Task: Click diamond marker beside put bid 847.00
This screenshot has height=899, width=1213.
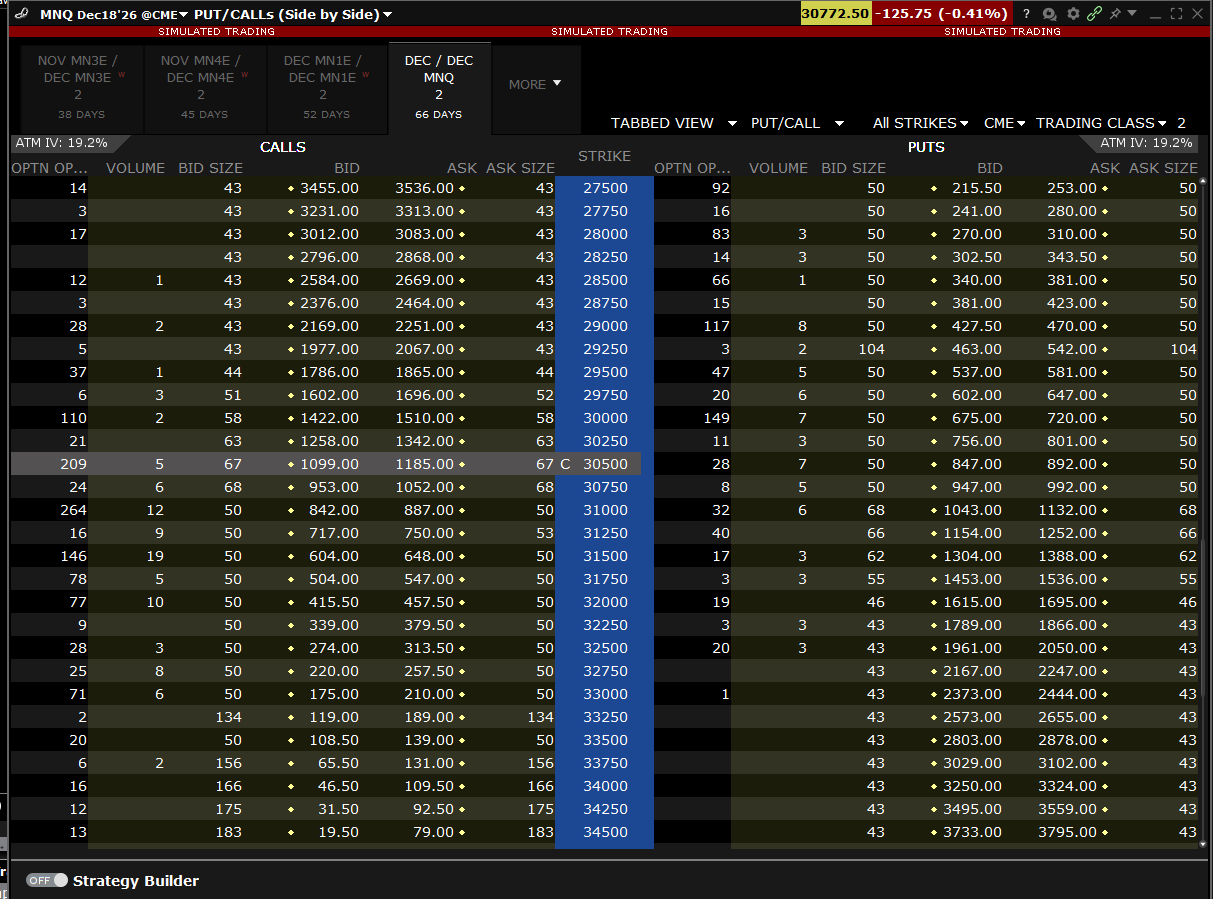Action: coord(934,464)
